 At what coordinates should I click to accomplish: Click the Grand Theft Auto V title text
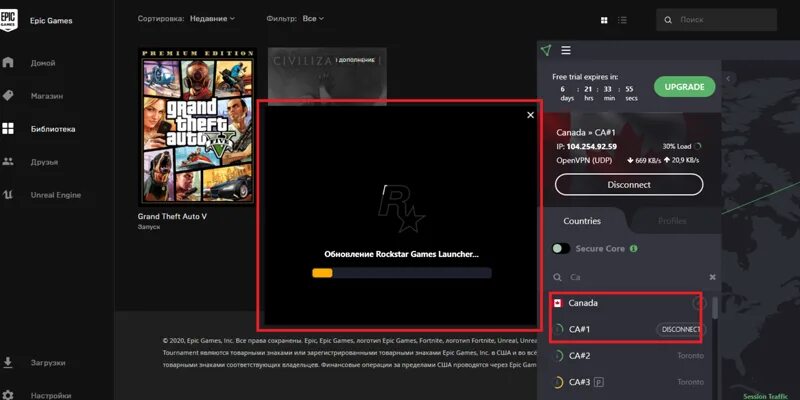click(172, 216)
